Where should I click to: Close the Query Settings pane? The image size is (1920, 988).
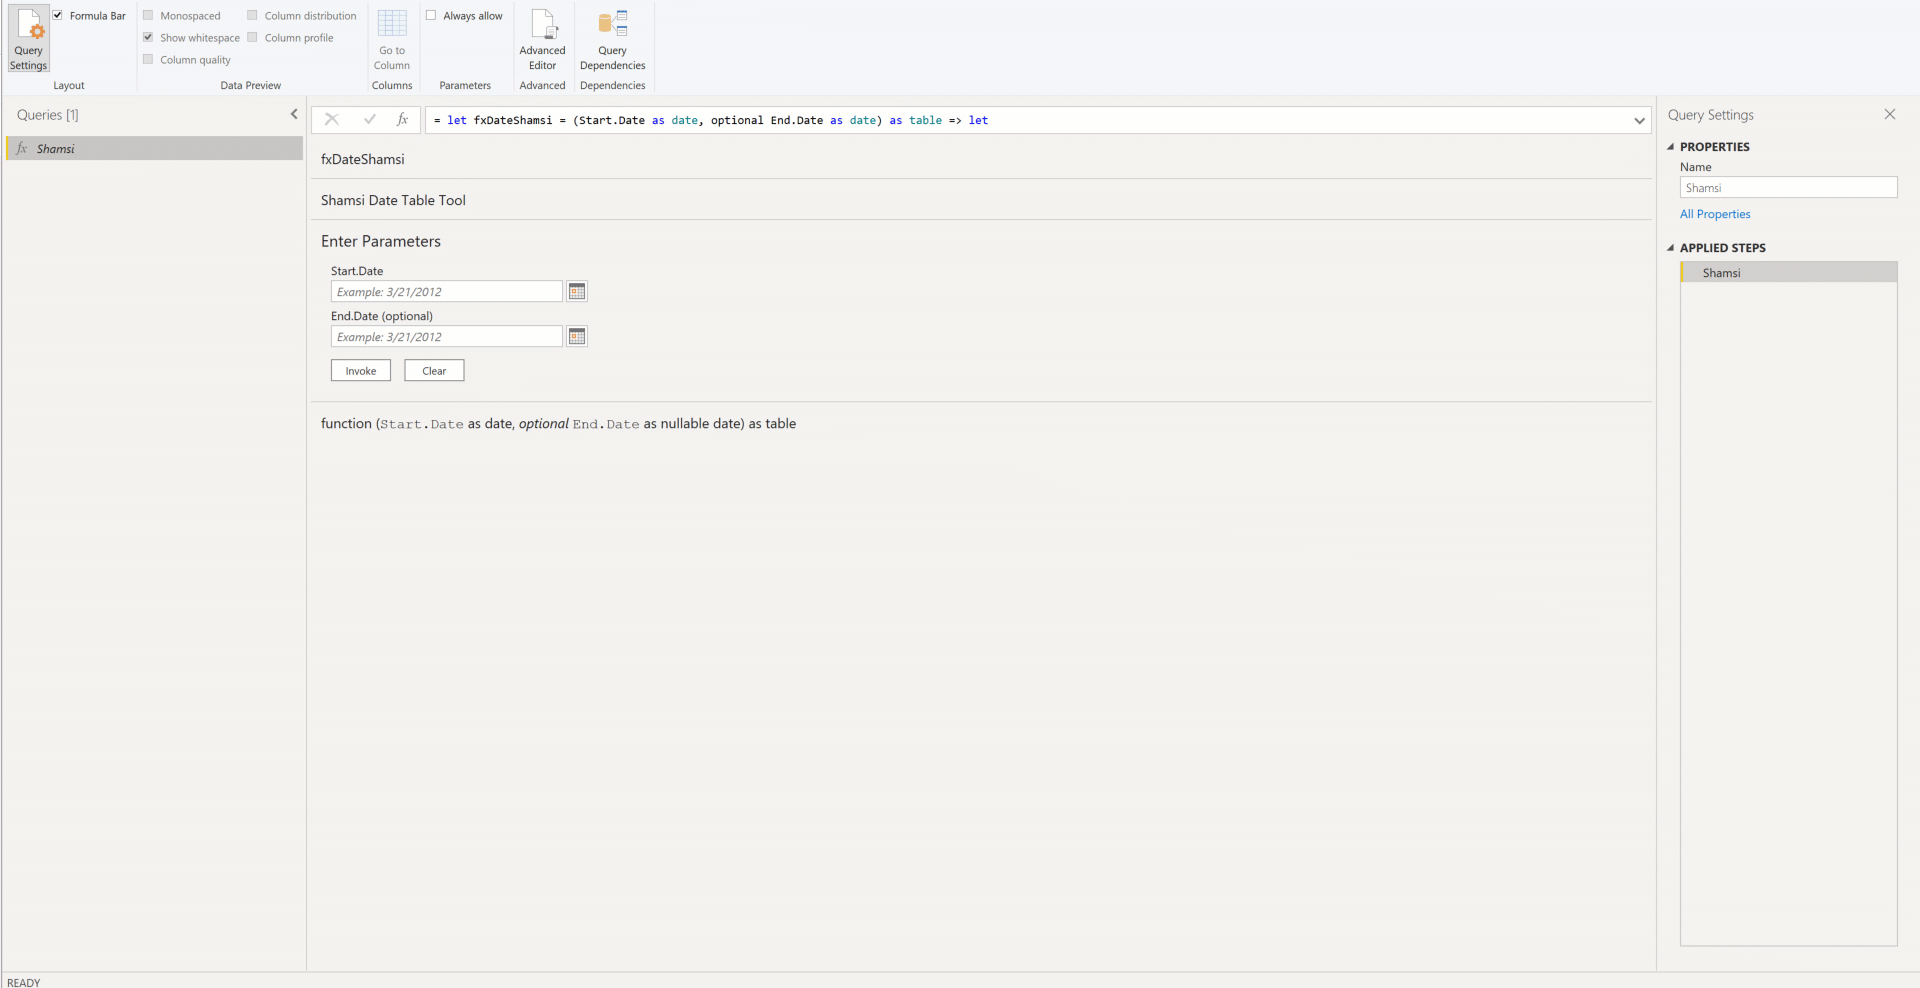click(1890, 114)
